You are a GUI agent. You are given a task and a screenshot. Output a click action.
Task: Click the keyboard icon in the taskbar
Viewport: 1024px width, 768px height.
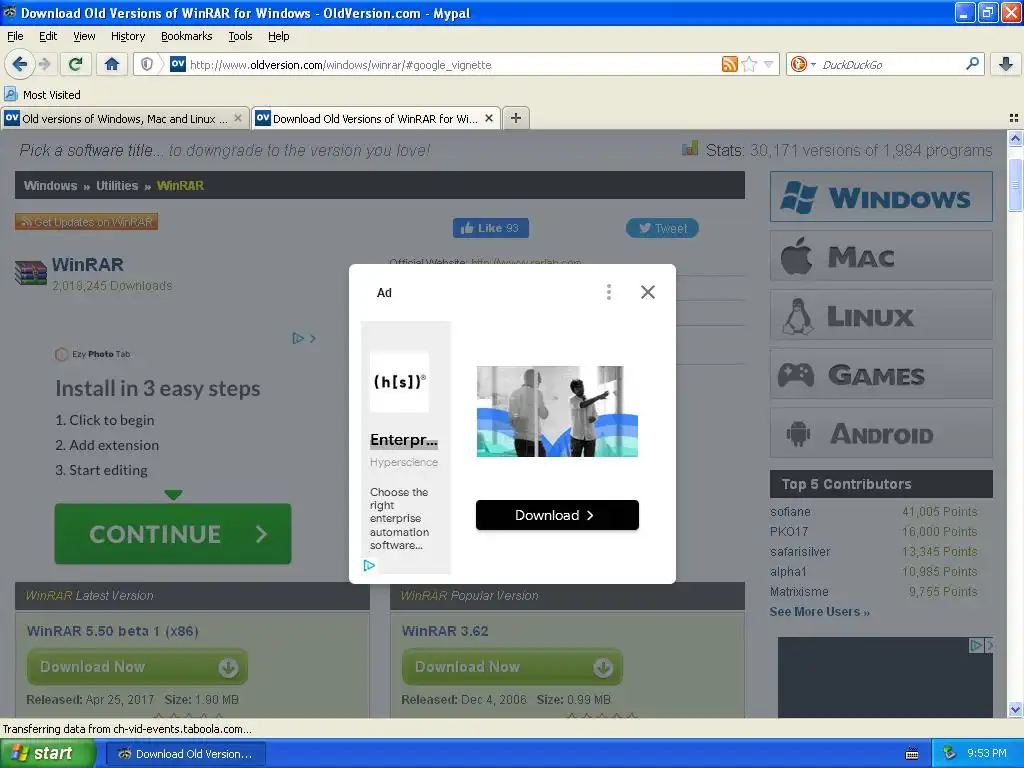tap(912, 754)
